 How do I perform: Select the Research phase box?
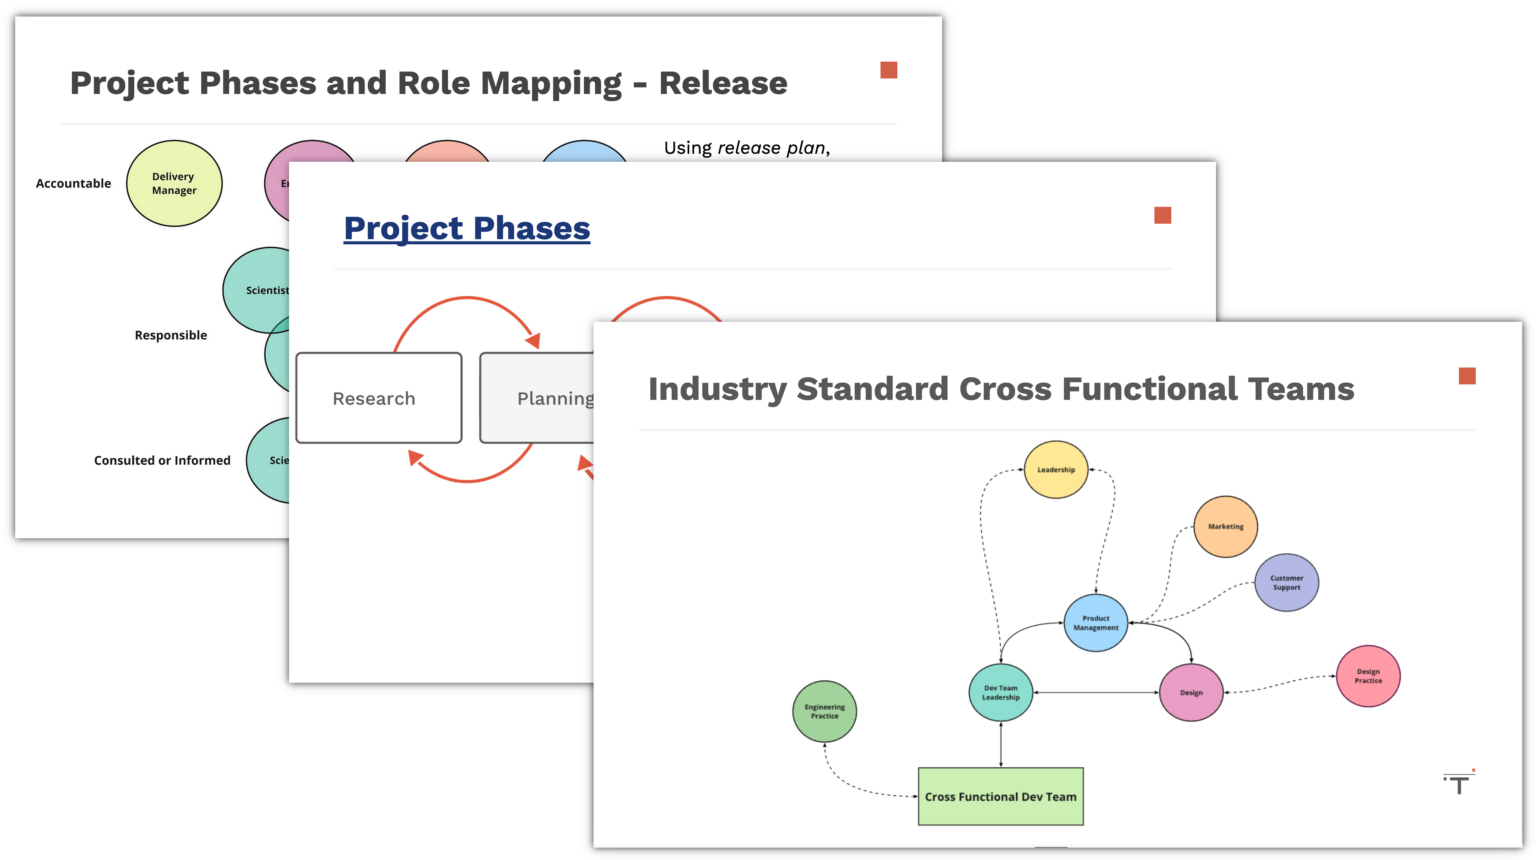coord(379,398)
